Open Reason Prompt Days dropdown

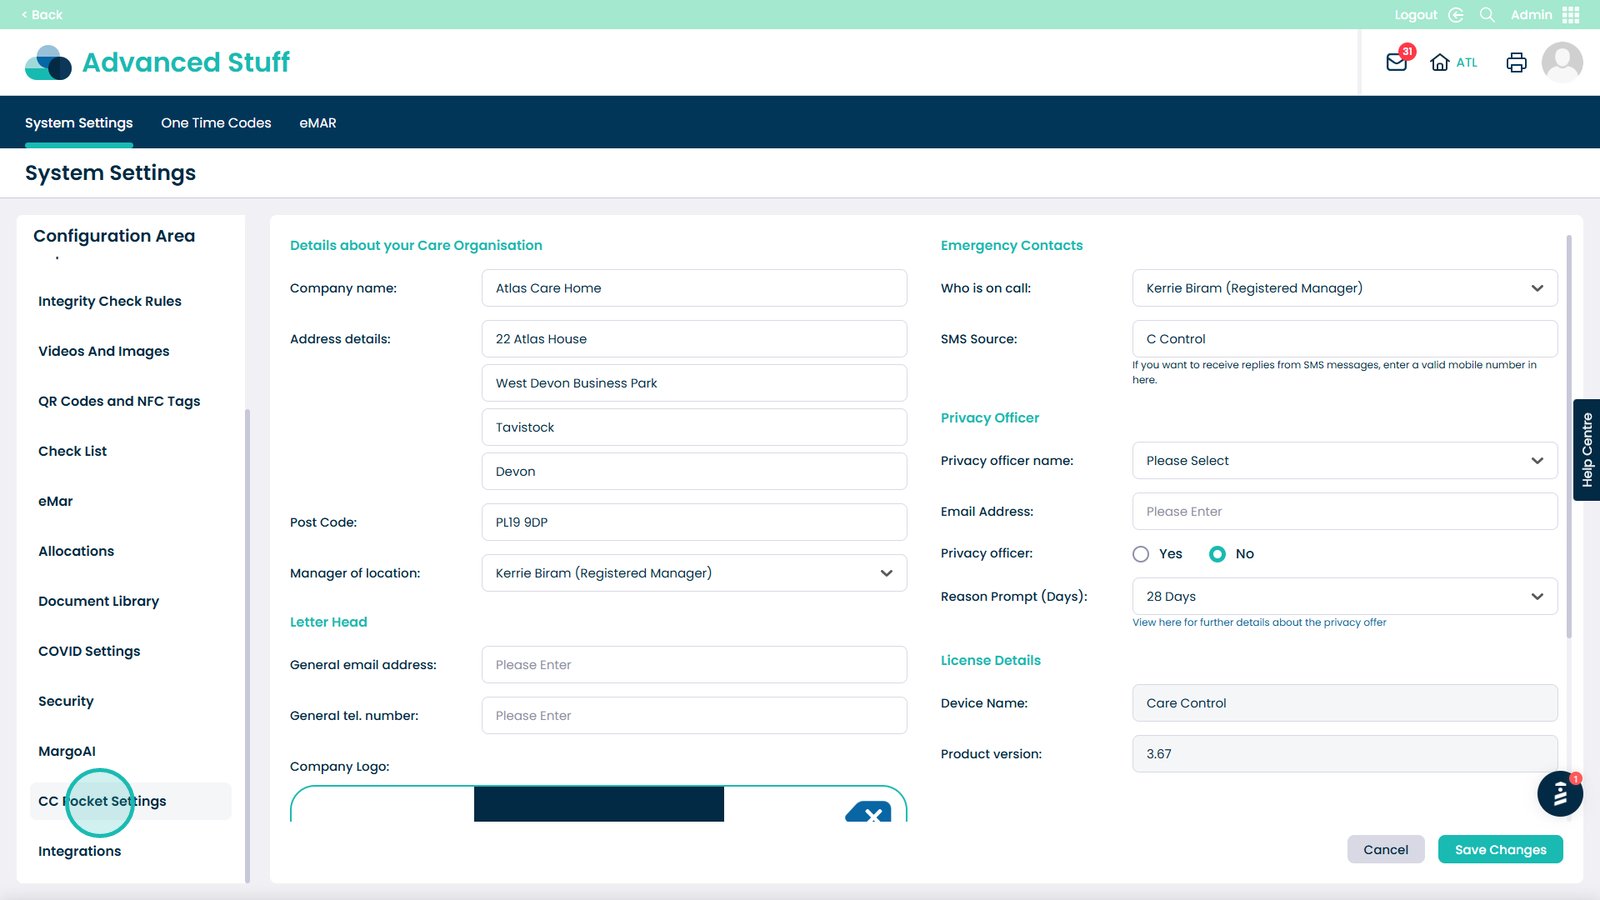[x=1536, y=597]
